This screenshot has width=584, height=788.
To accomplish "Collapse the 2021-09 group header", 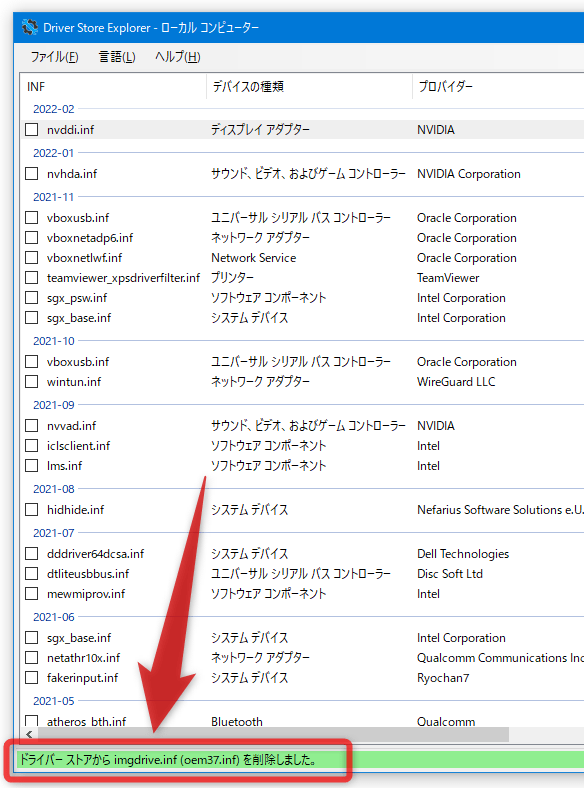I will click(54, 405).
